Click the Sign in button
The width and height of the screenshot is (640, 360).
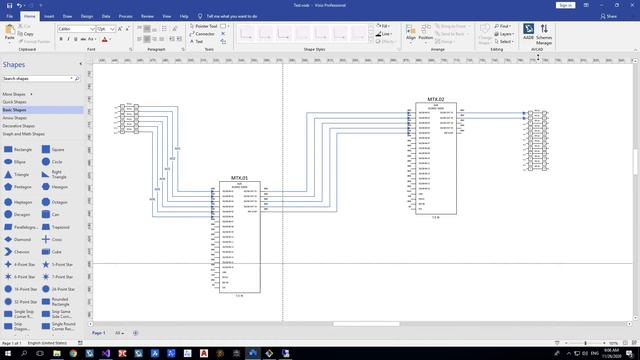(565, 5)
